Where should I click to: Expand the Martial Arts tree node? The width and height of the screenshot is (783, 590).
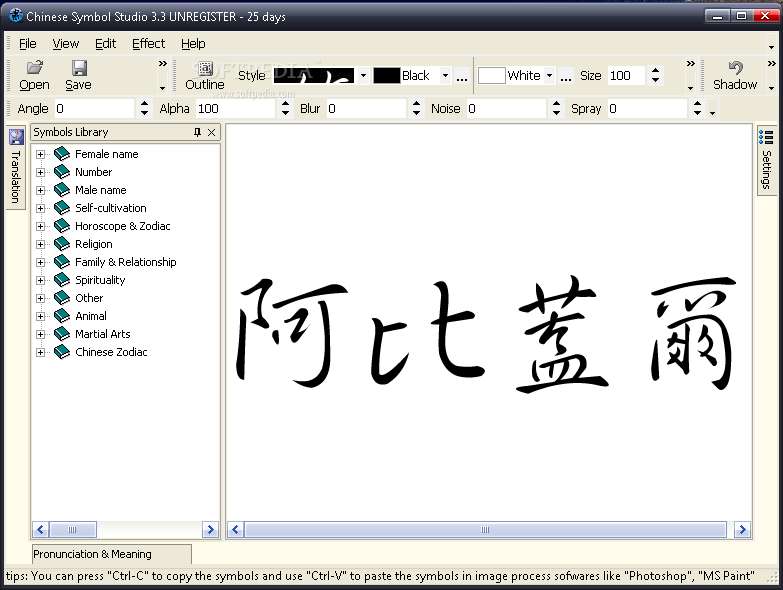click(x=40, y=334)
